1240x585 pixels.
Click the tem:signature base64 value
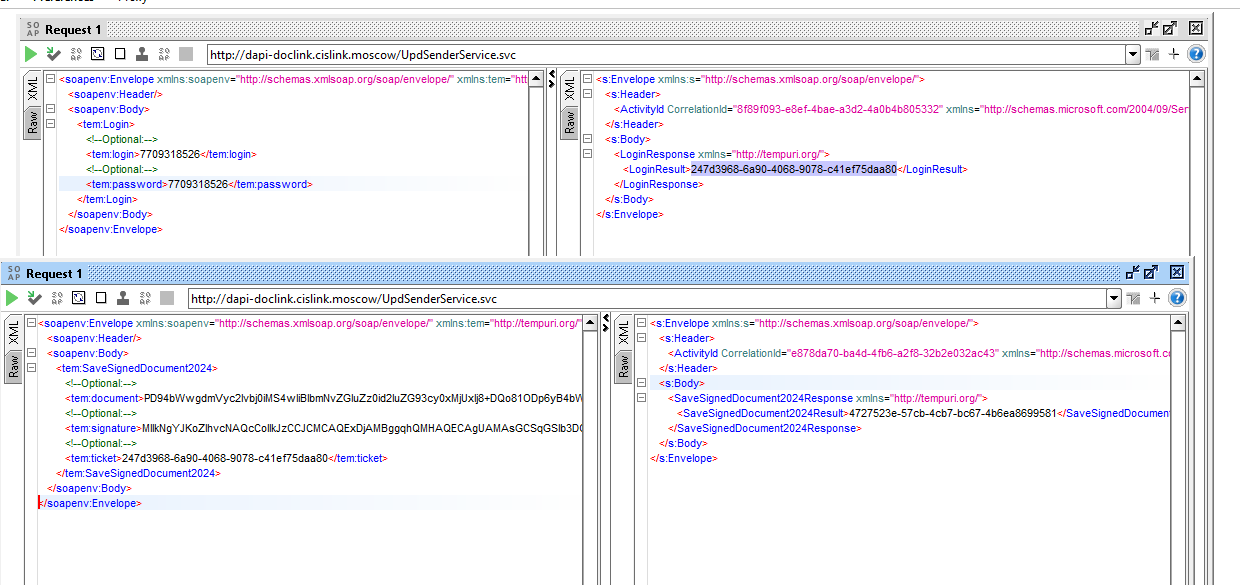pyautogui.click(x=363, y=428)
